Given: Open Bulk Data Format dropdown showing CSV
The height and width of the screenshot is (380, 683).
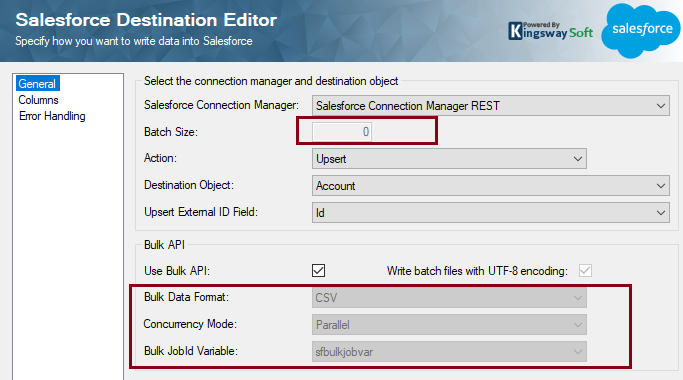Looking at the screenshot, I should [449, 298].
